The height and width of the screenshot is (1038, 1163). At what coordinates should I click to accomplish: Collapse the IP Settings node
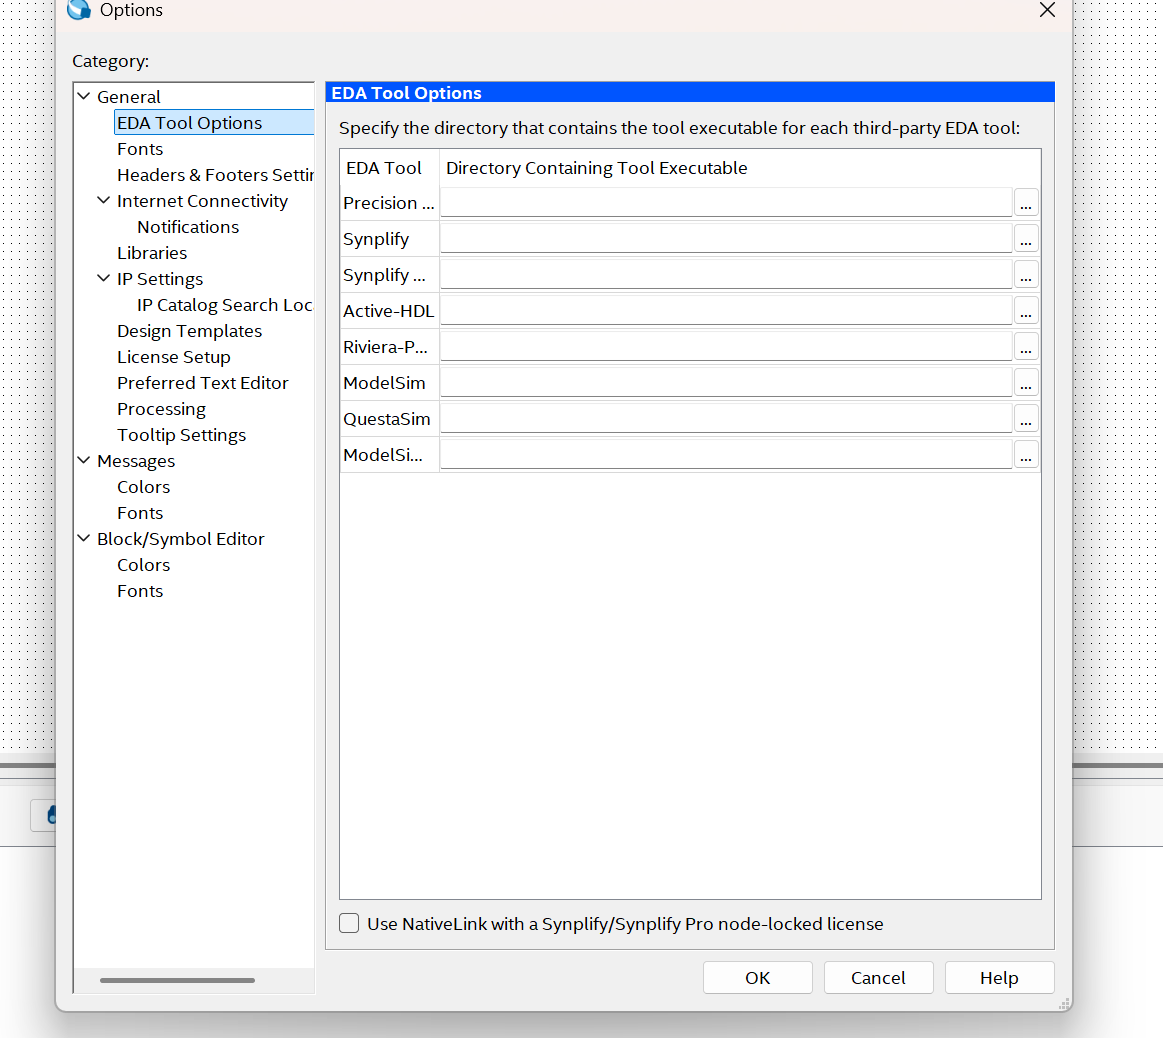[104, 278]
